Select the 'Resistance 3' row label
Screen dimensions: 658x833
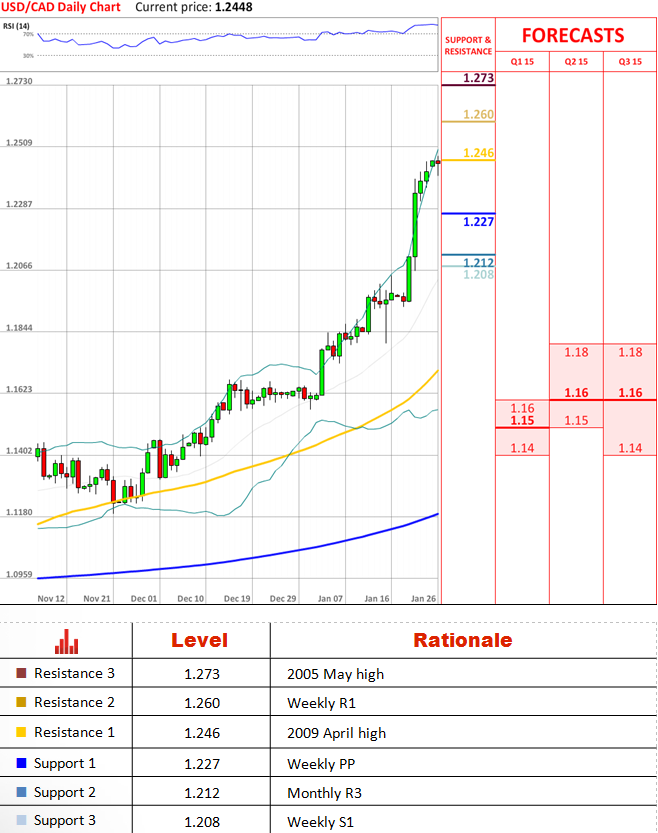pyautogui.click(x=74, y=673)
